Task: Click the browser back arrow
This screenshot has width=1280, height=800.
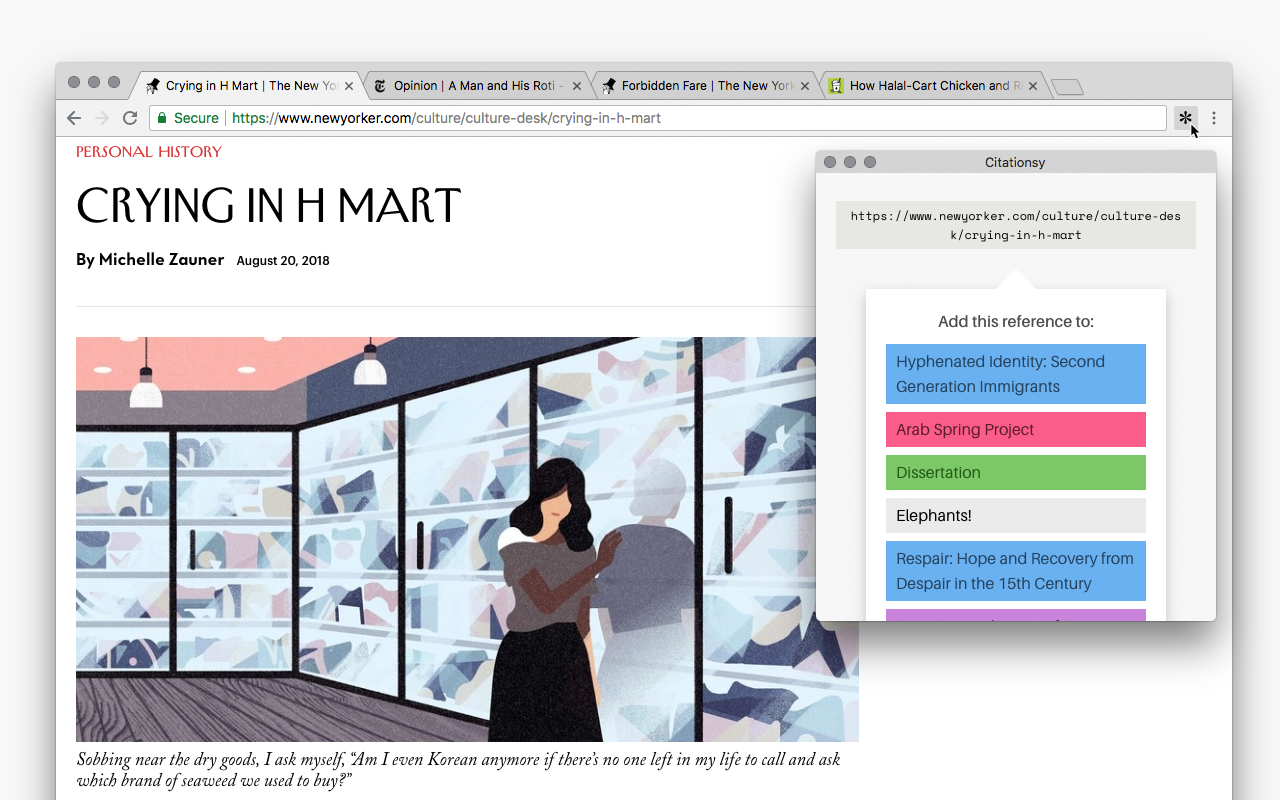Action: (x=74, y=118)
